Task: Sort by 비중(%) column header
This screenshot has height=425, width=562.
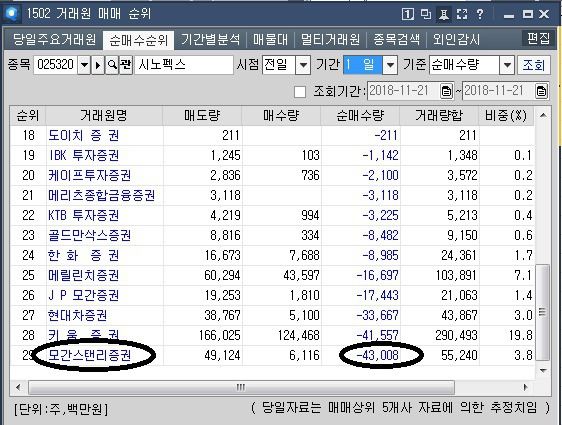Action: pos(506,116)
